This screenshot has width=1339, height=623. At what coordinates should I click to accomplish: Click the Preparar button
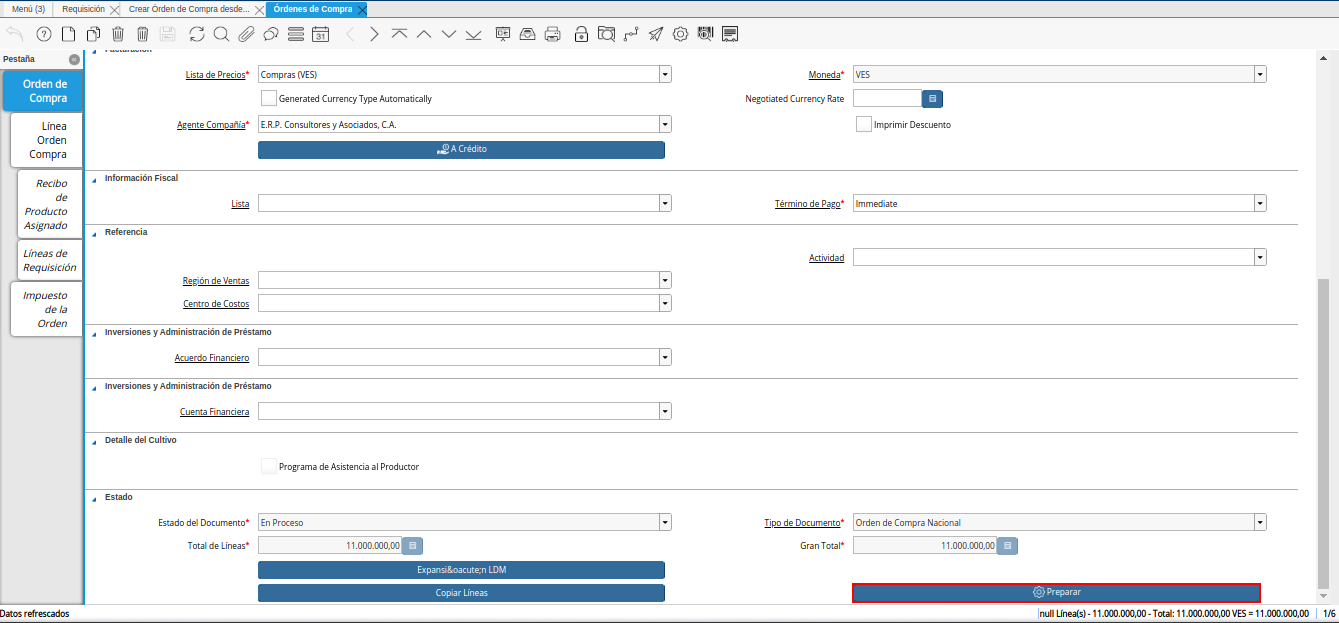[1056, 592]
